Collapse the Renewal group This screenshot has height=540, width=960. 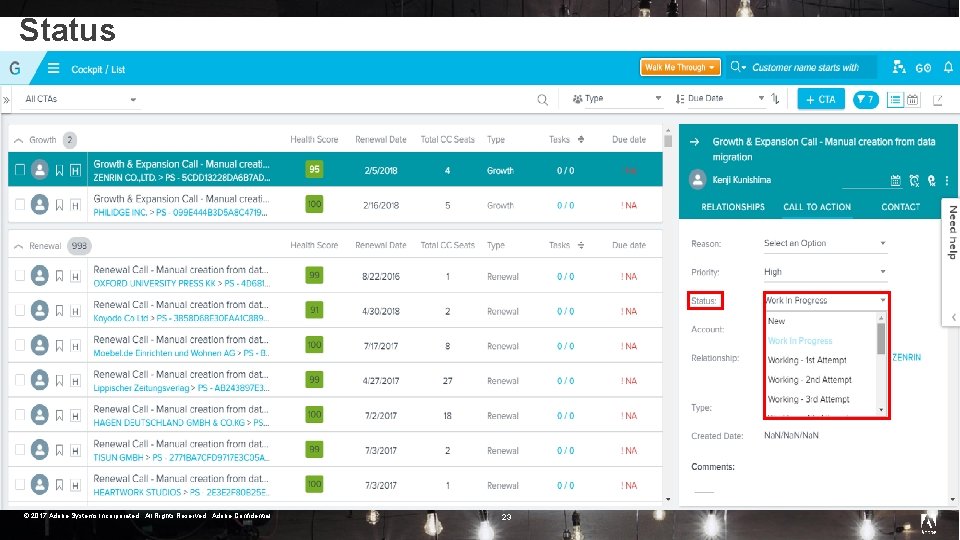click(x=18, y=246)
